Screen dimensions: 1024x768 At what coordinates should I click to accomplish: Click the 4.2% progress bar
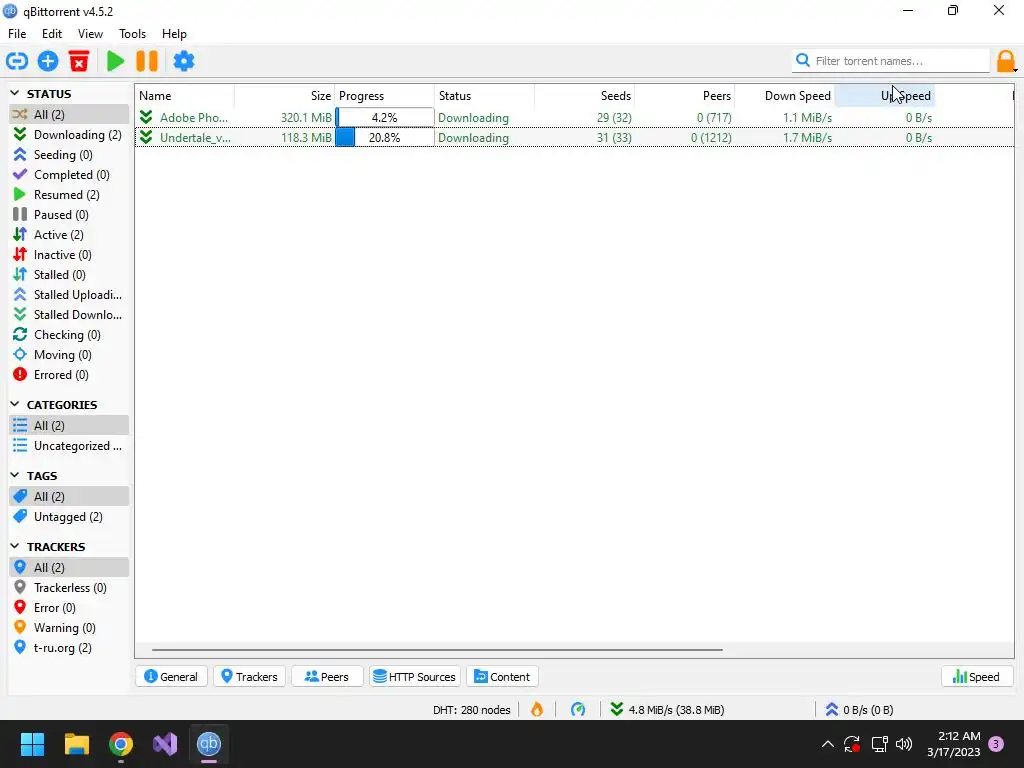pyautogui.click(x=385, y=118)
